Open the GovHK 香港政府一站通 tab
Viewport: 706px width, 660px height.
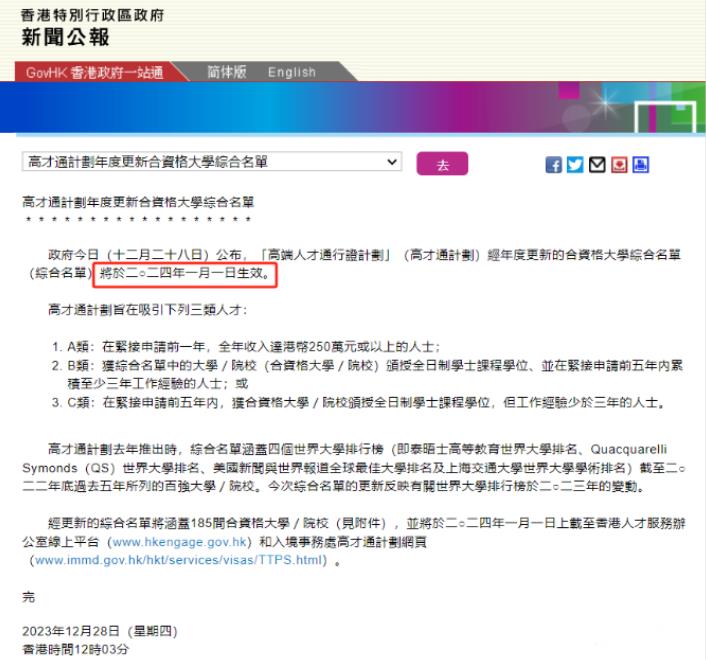point(95,72)
